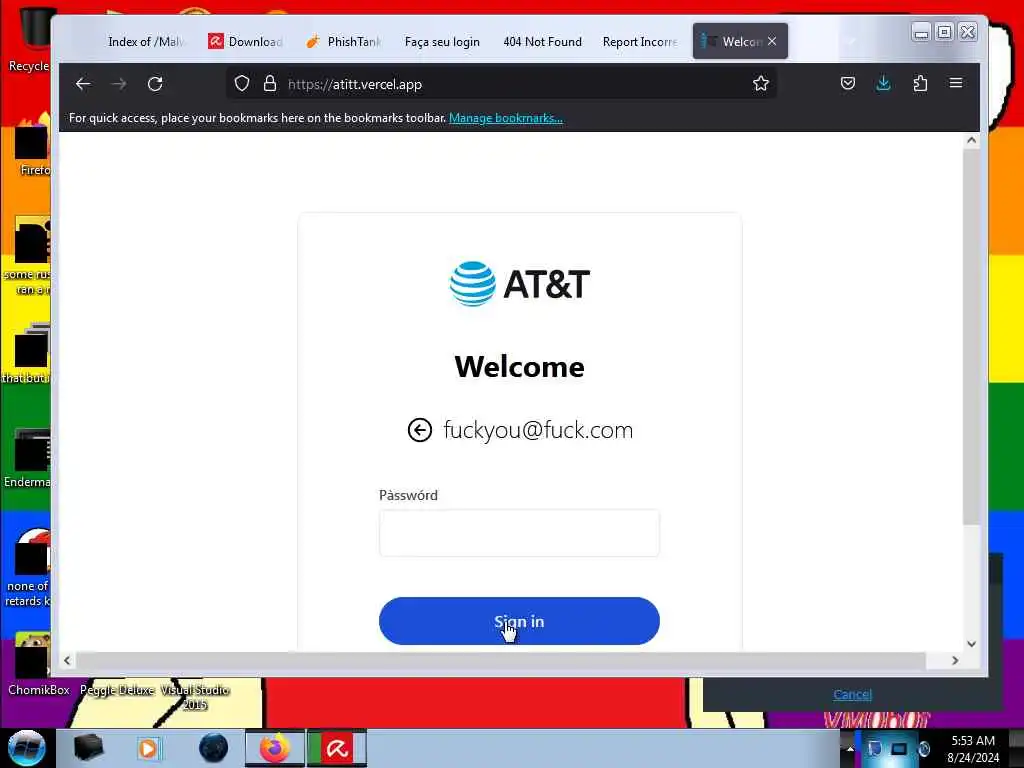Select the Peggle Deluxe desktop shortcut
Image resolution: width=1024 pixels, height=768 pixels.
[x=118, y=690]
